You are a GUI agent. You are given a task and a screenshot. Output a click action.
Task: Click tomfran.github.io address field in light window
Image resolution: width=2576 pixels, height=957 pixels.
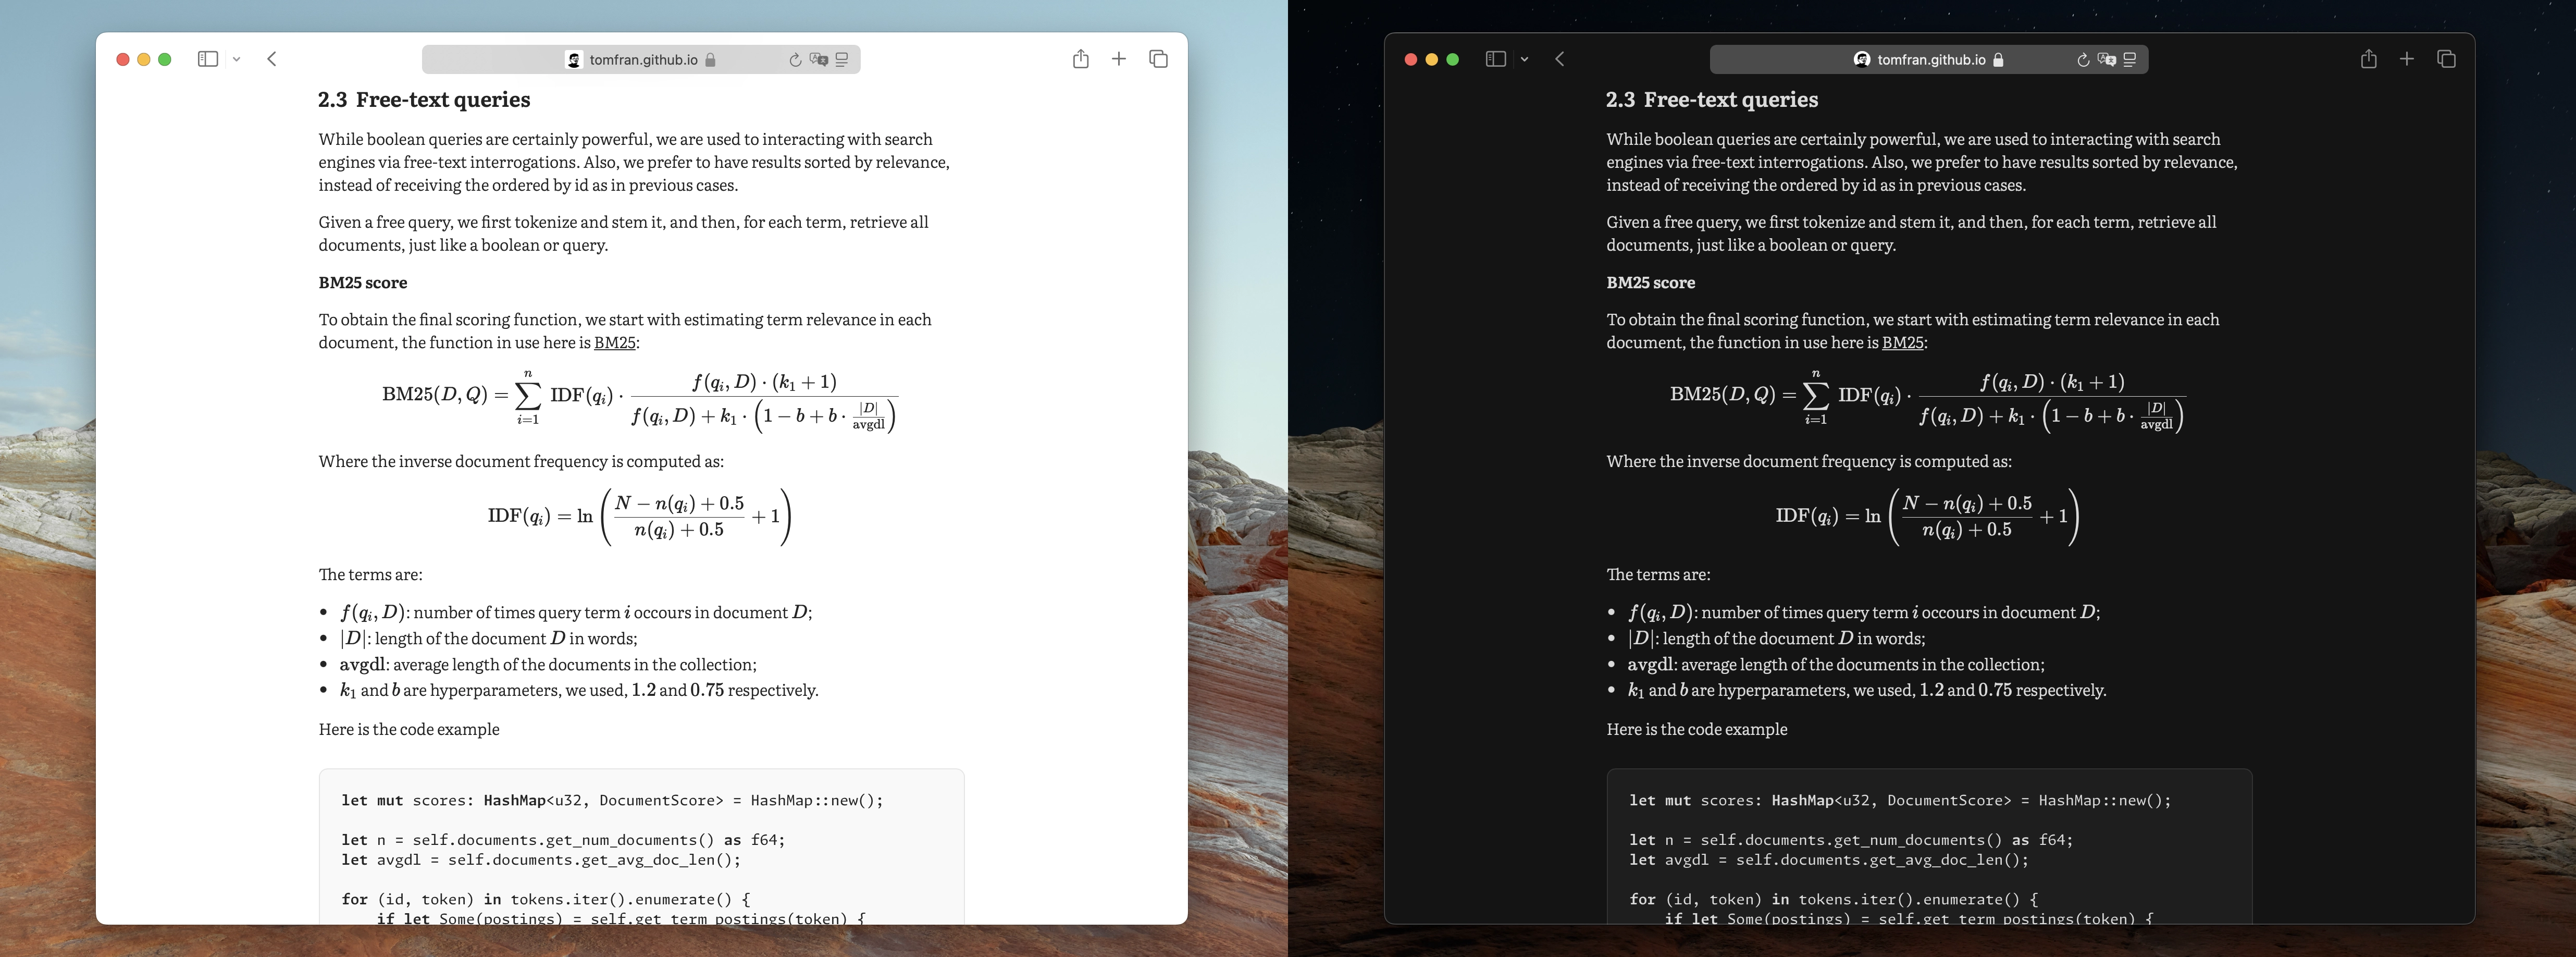(x=643, y=60)
